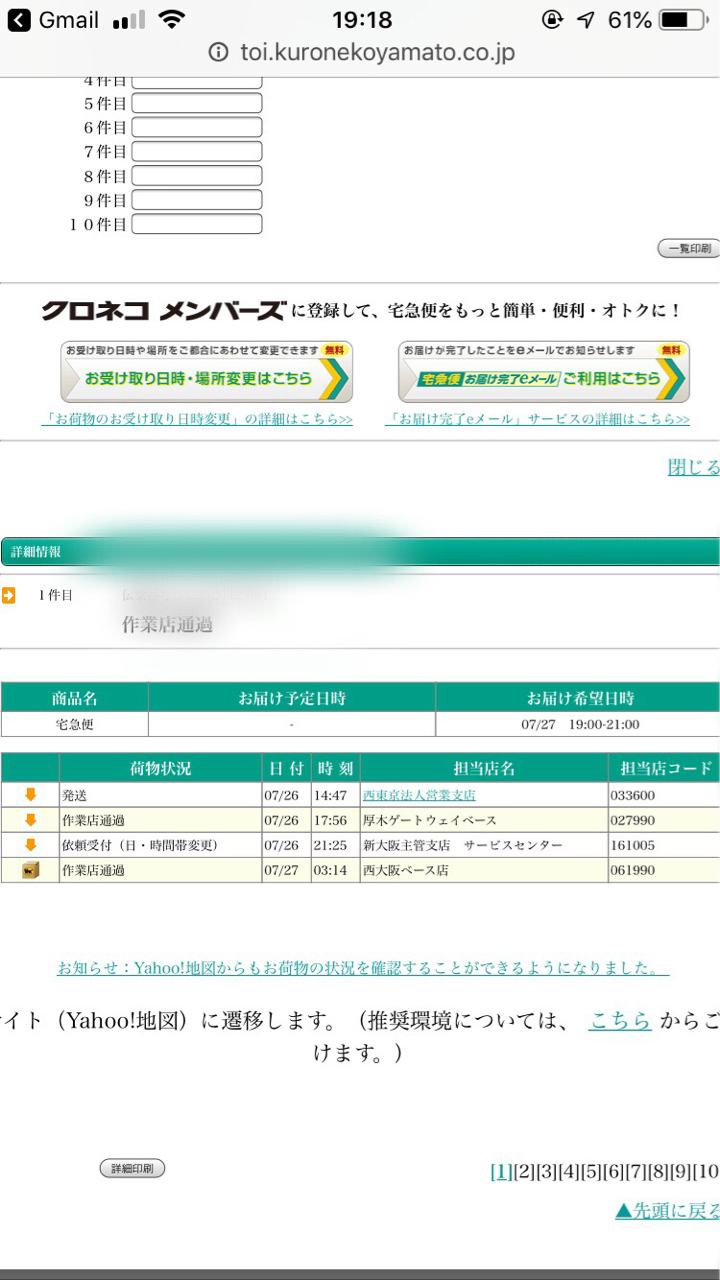
Task: Click the 一覧印刷 button
Action: [688, 248]
